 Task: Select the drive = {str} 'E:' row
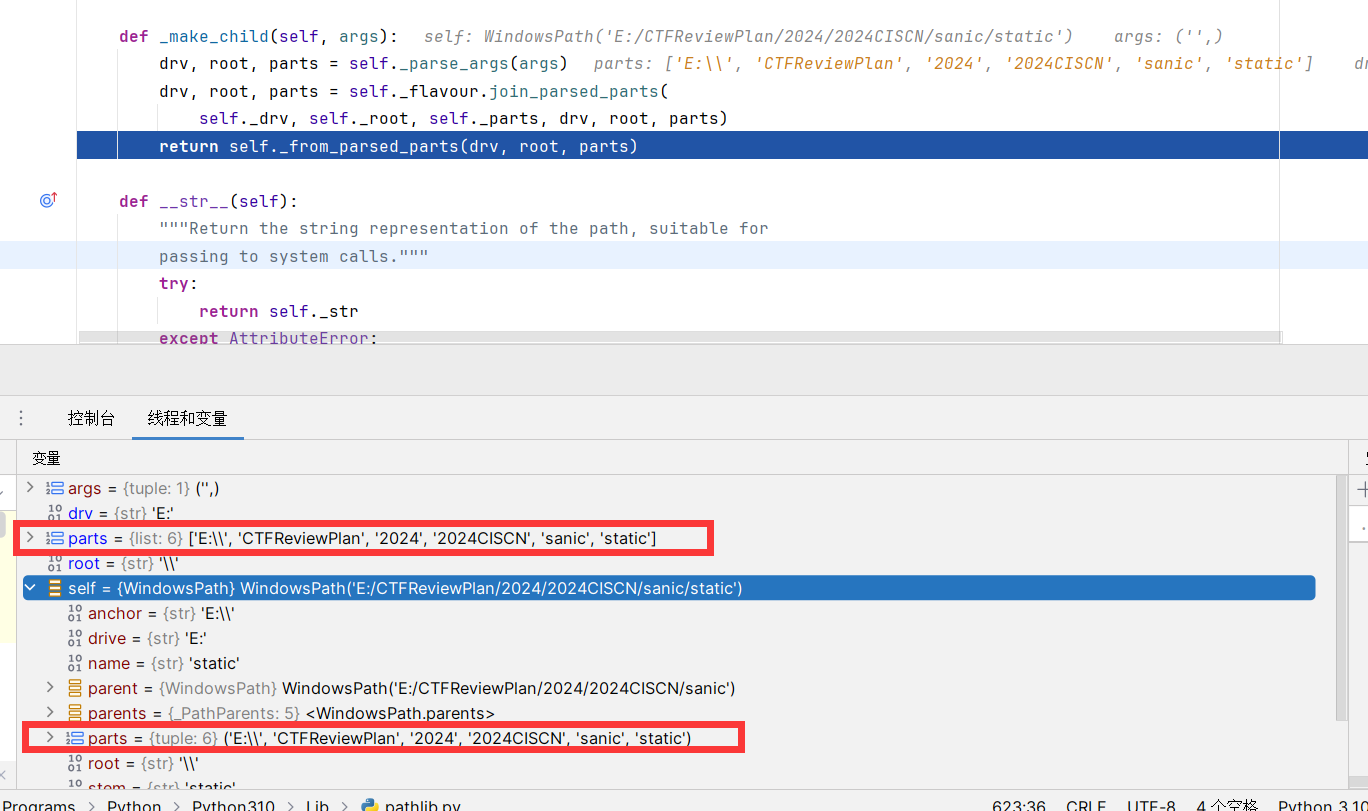pos(669,638)
